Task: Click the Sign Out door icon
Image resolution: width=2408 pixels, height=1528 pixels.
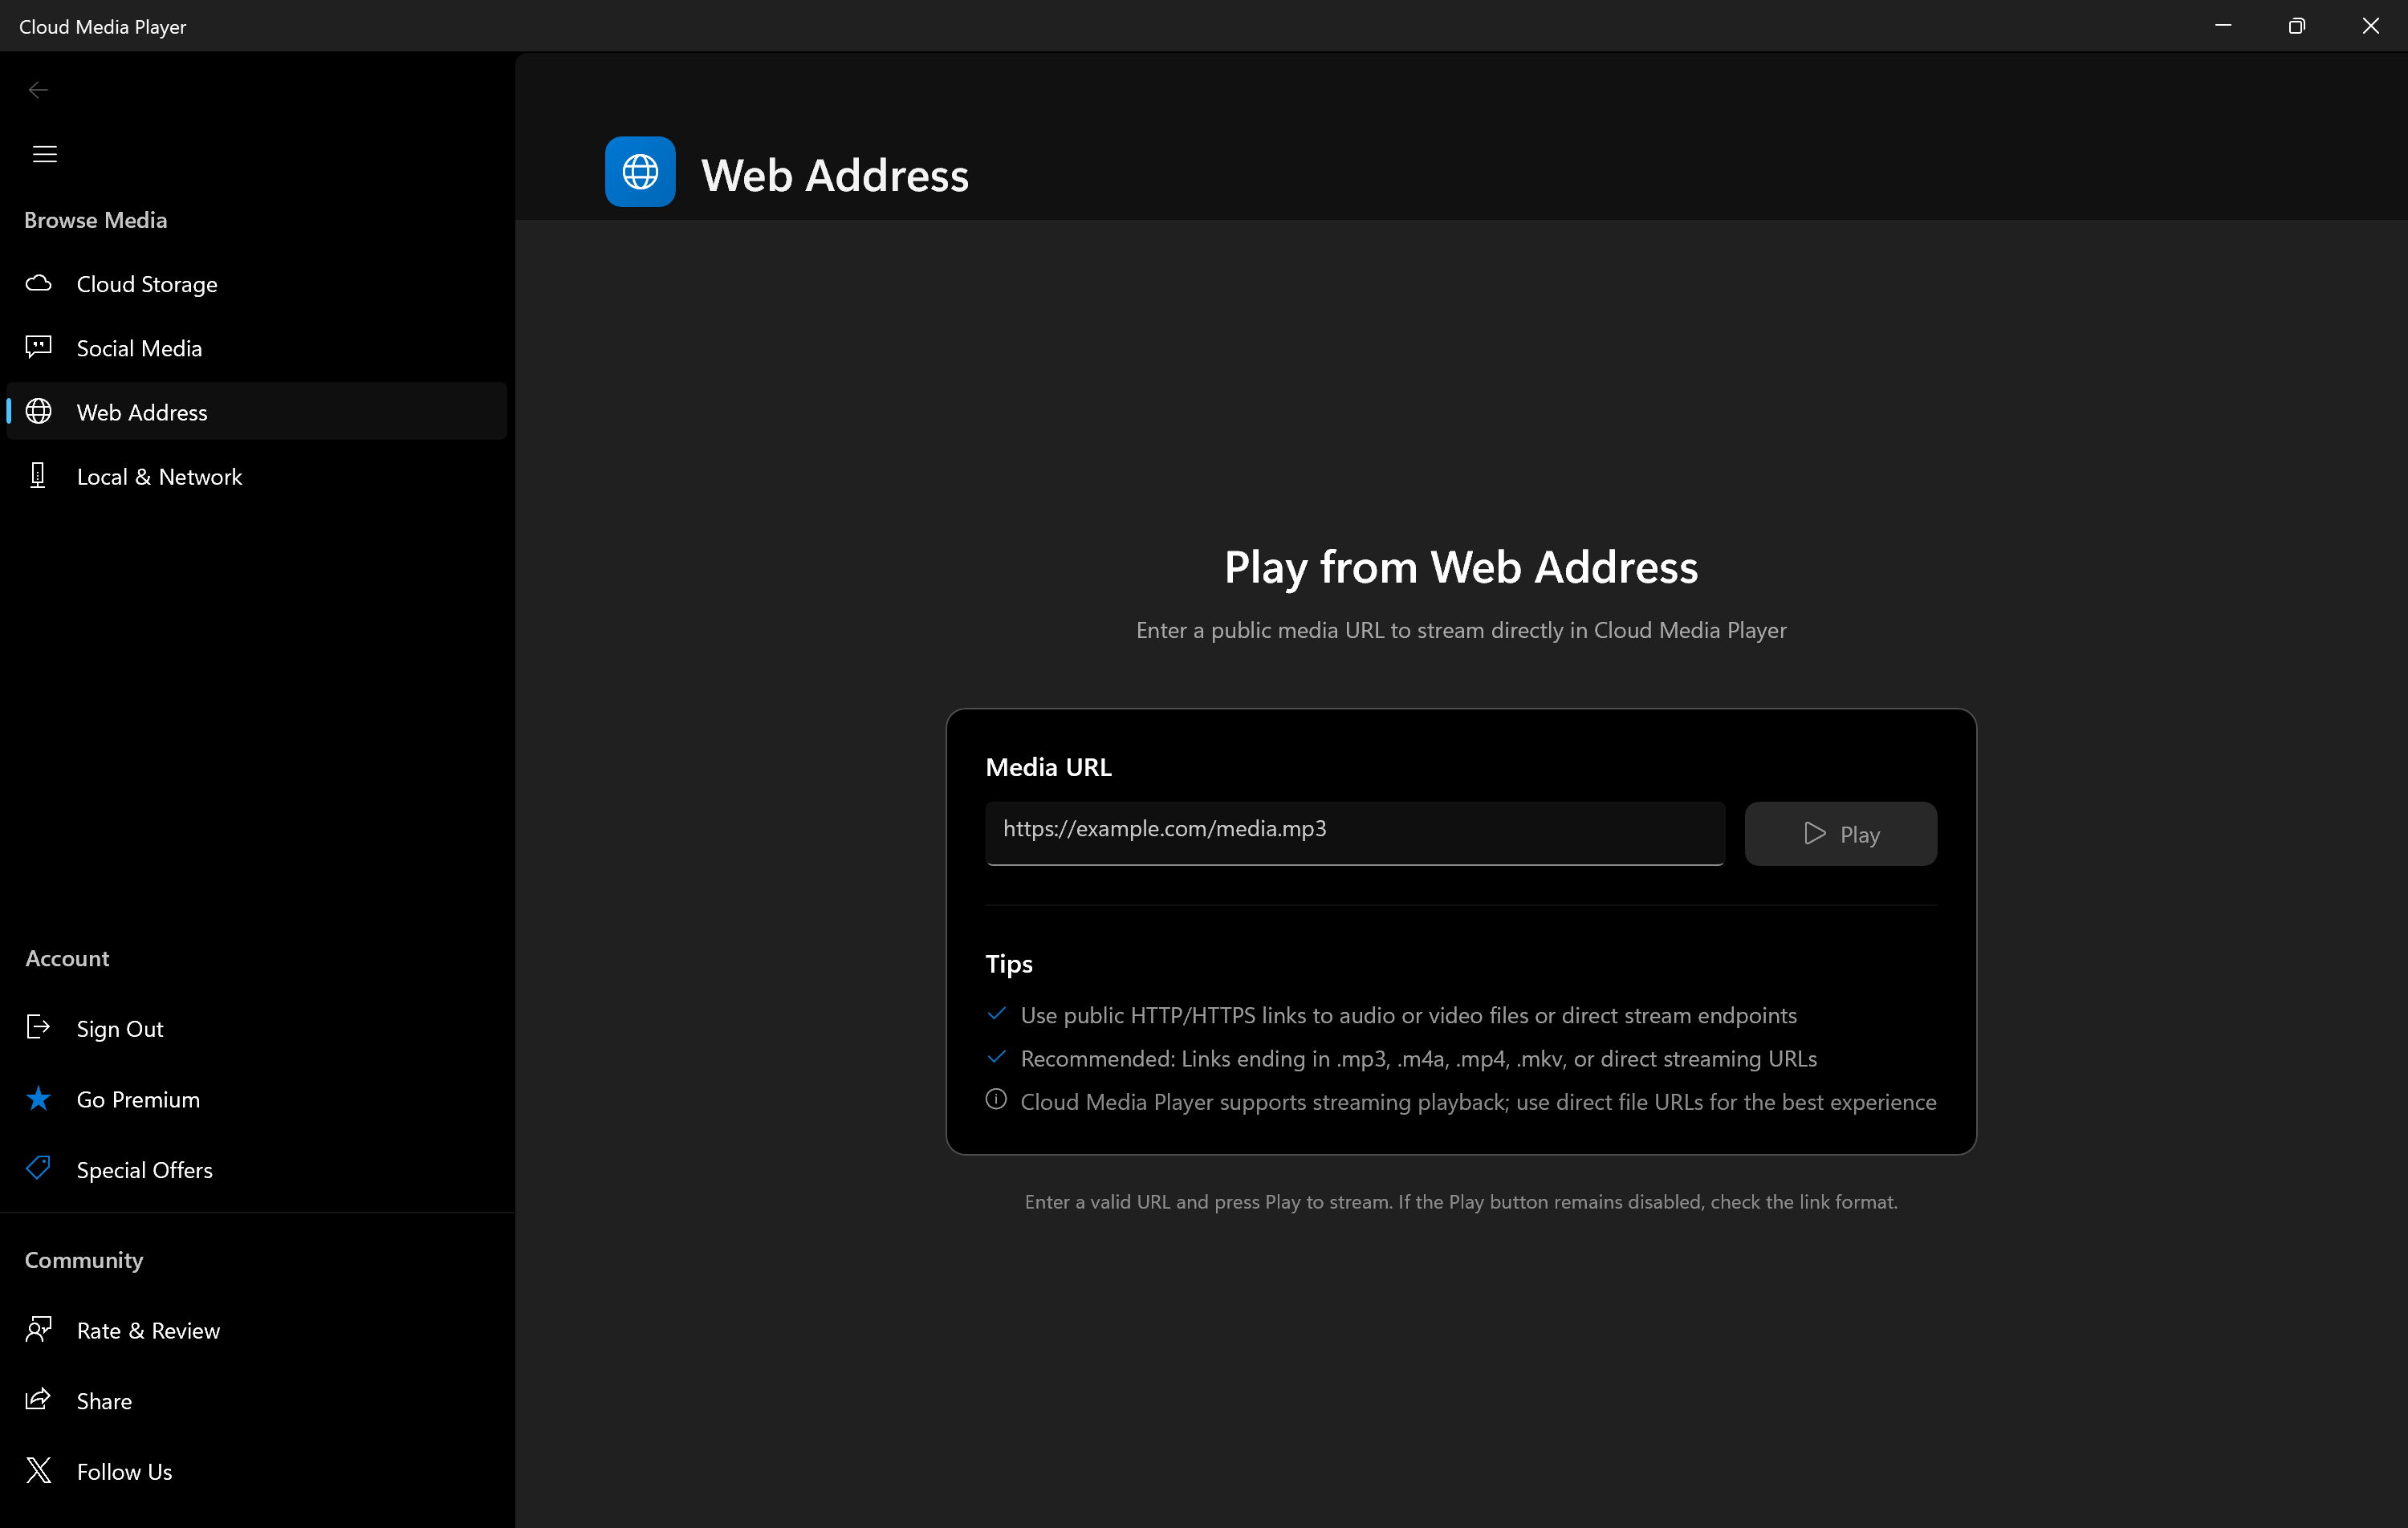Action: coord(38,1027)
